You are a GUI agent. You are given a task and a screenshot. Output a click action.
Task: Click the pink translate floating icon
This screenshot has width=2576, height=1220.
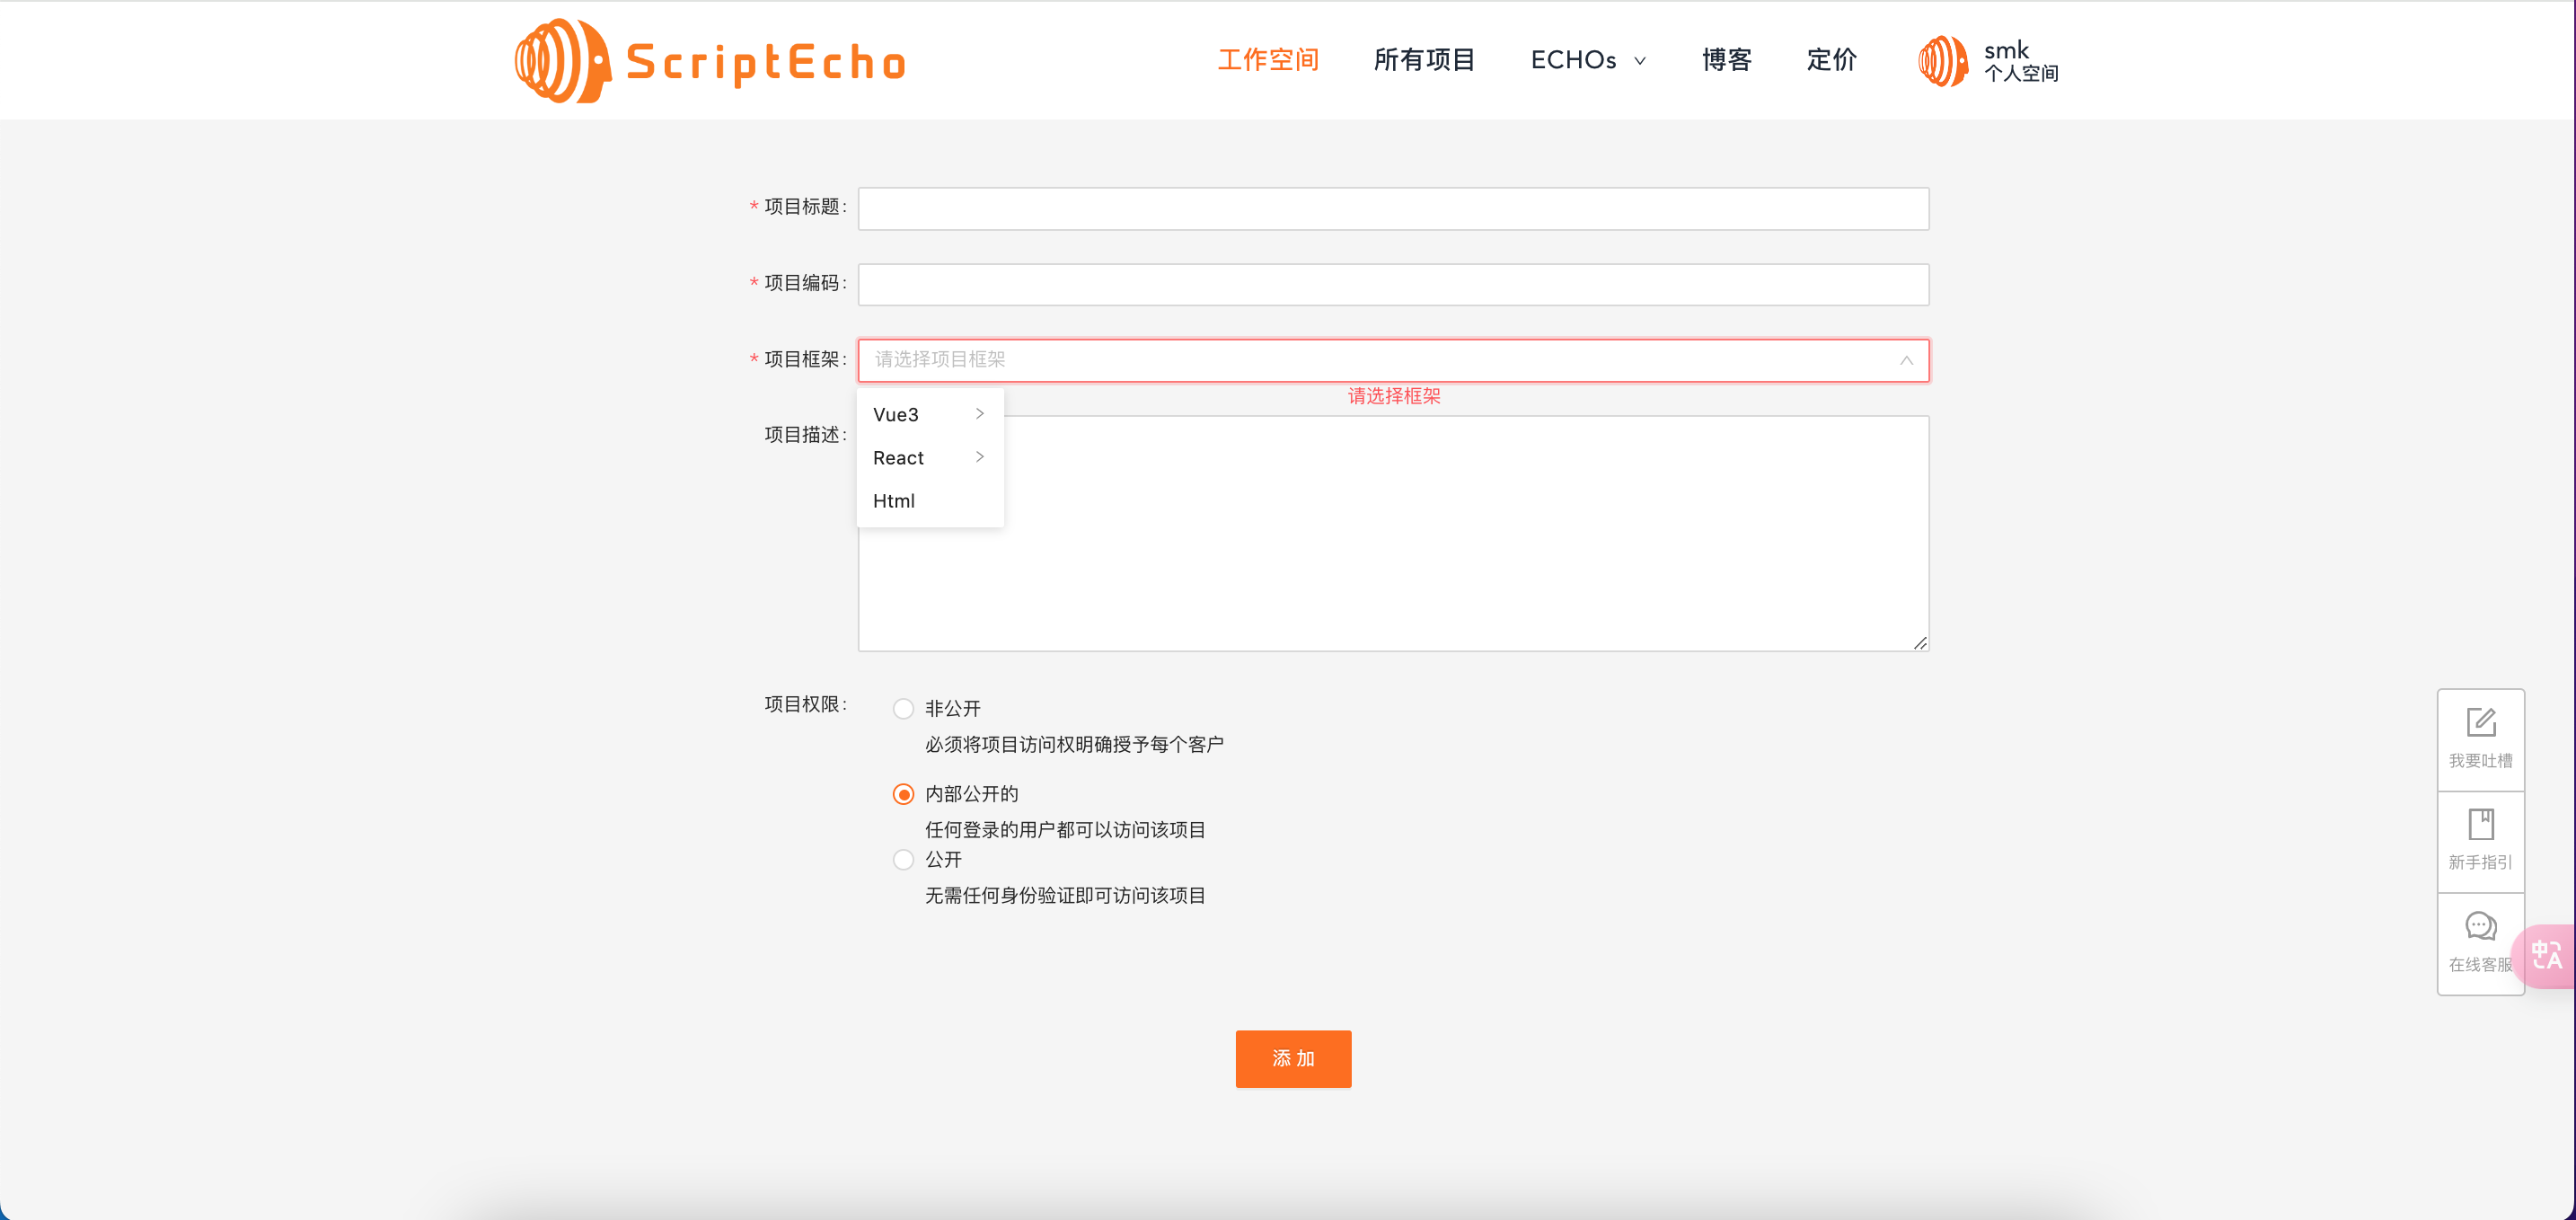[2546, 955]
